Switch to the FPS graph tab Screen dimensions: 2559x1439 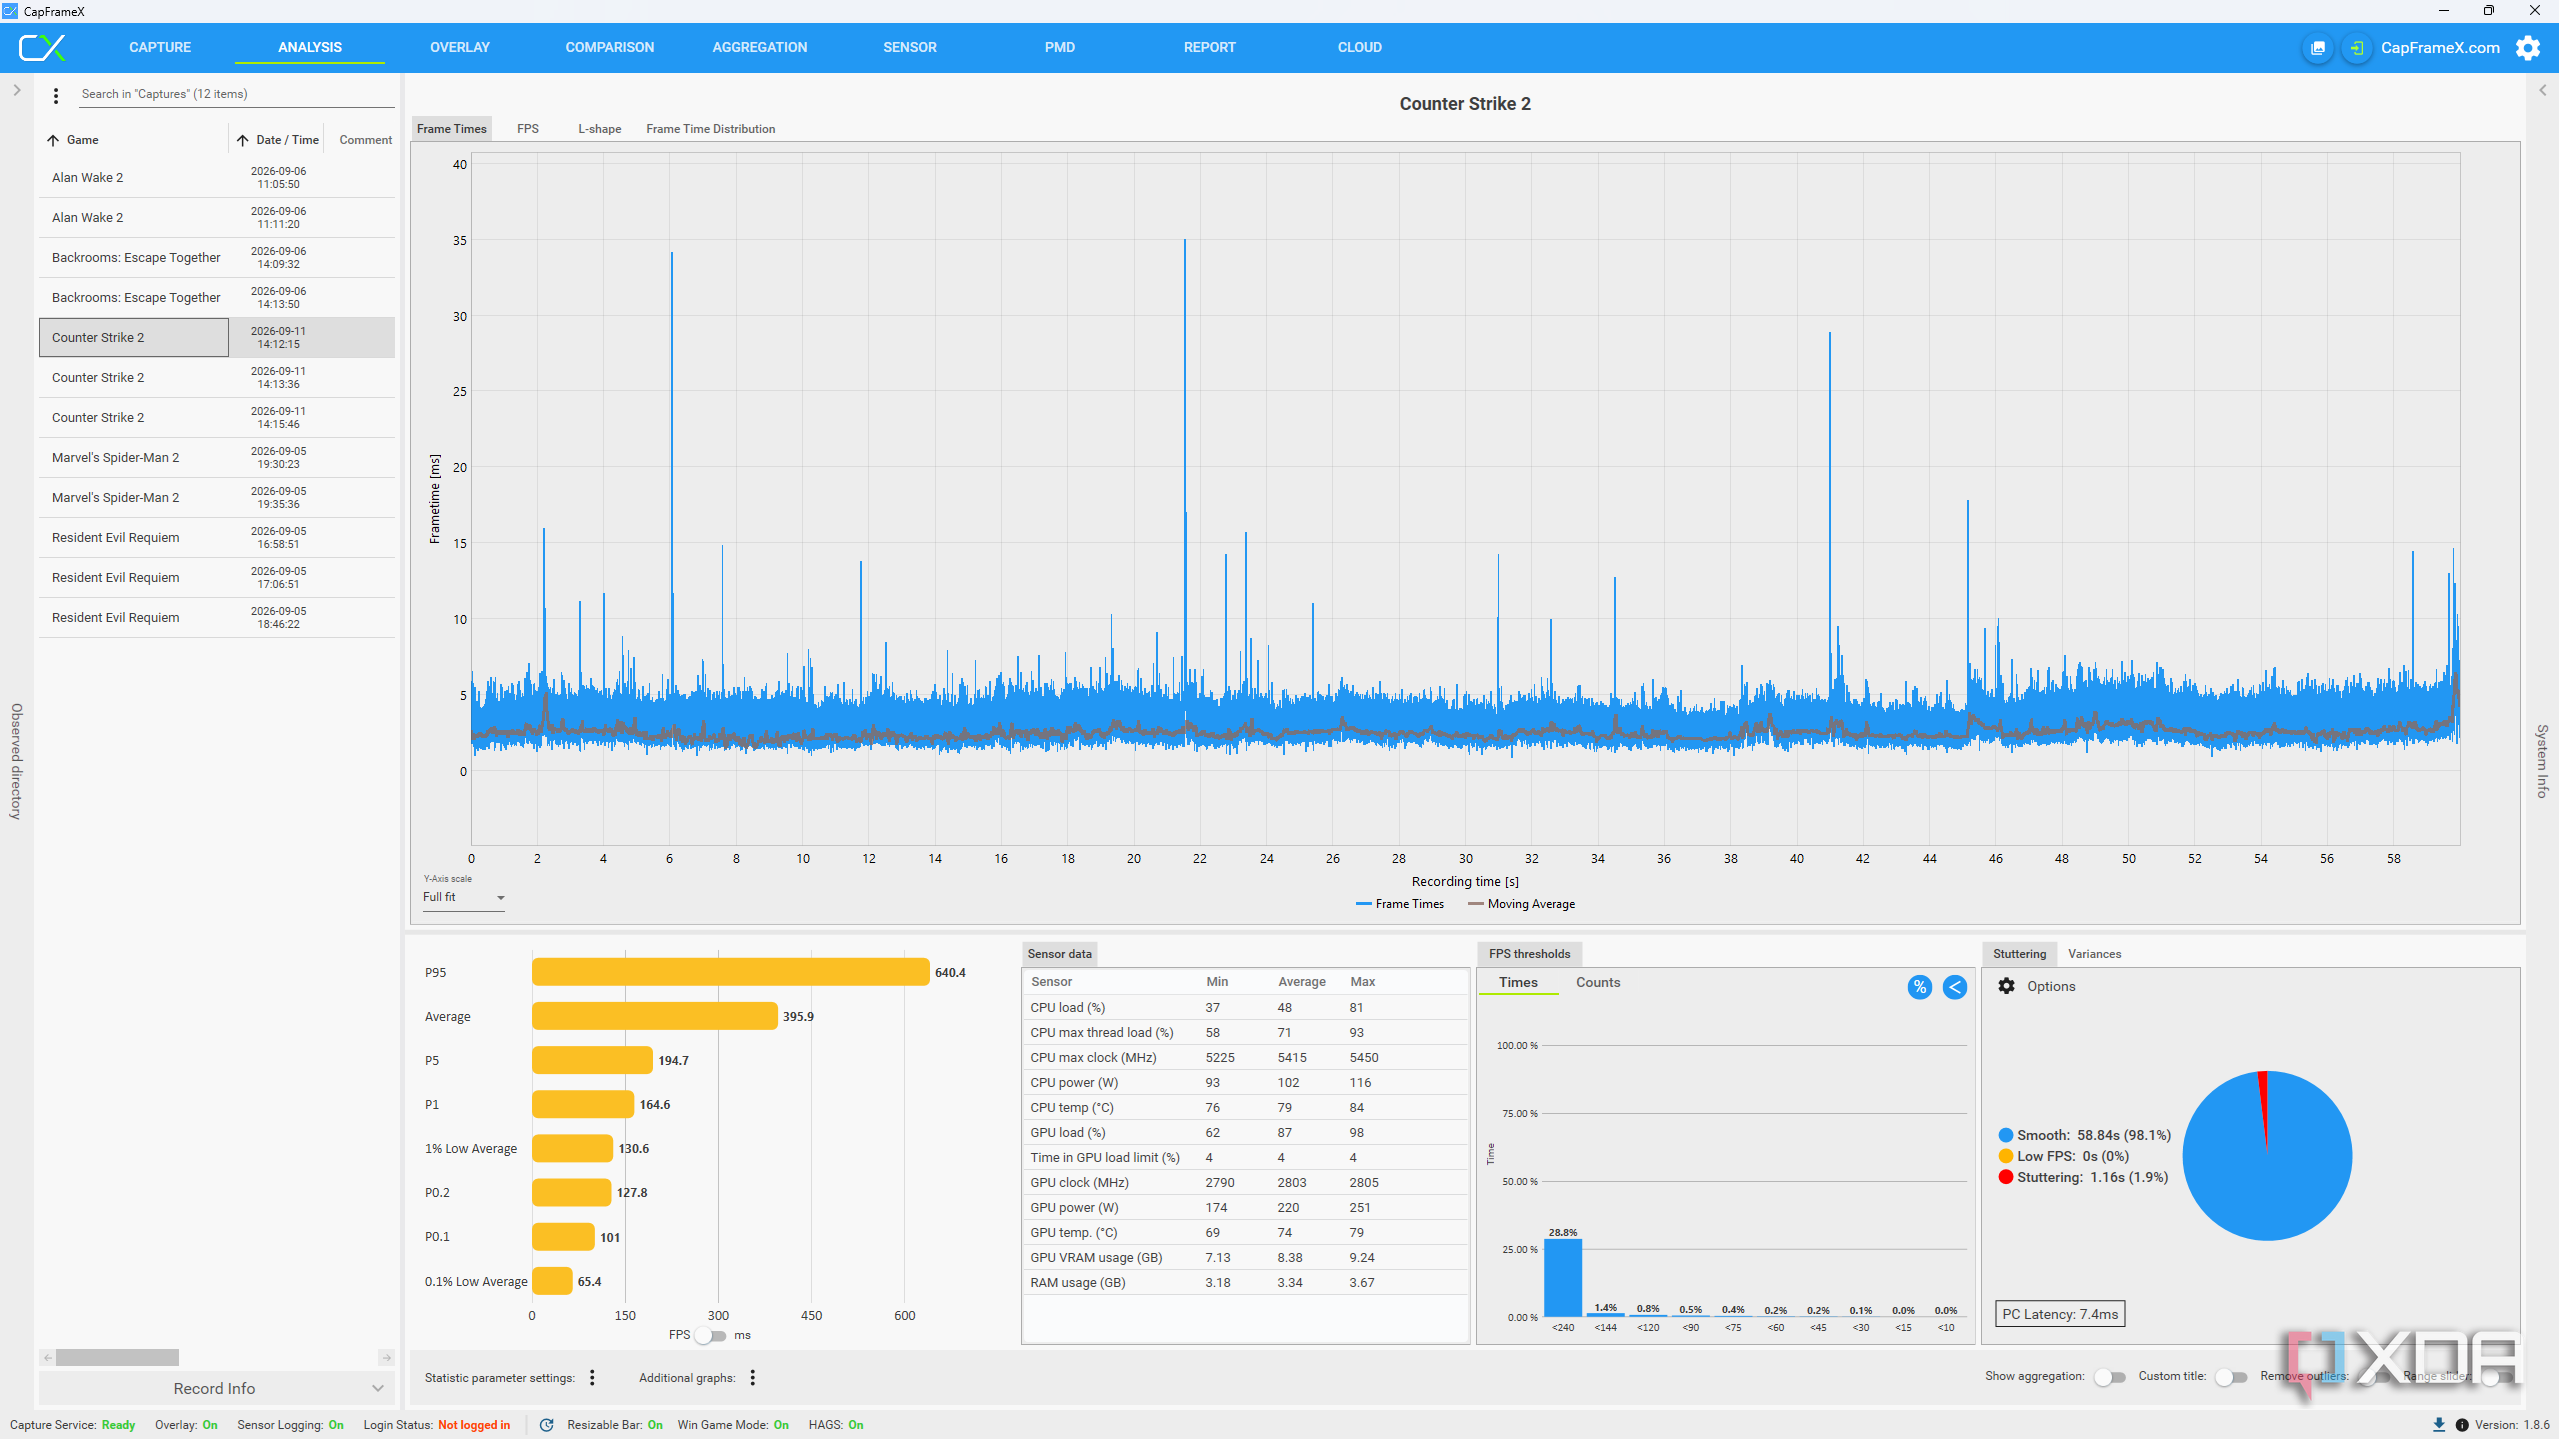coord(528,129)
